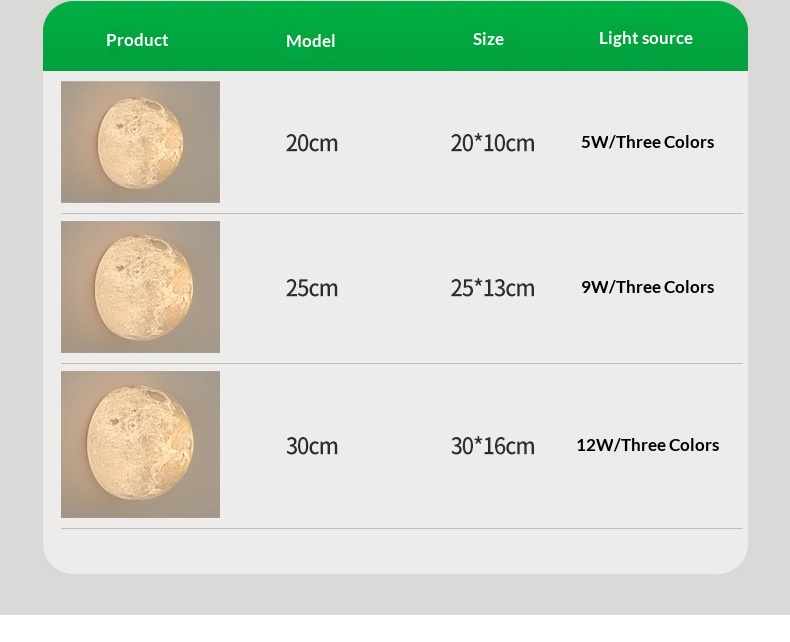The image size is (790, 642).
Task: Click the divider line under the 20cm row
Action: pyautogui.click(x=402, y=213)
